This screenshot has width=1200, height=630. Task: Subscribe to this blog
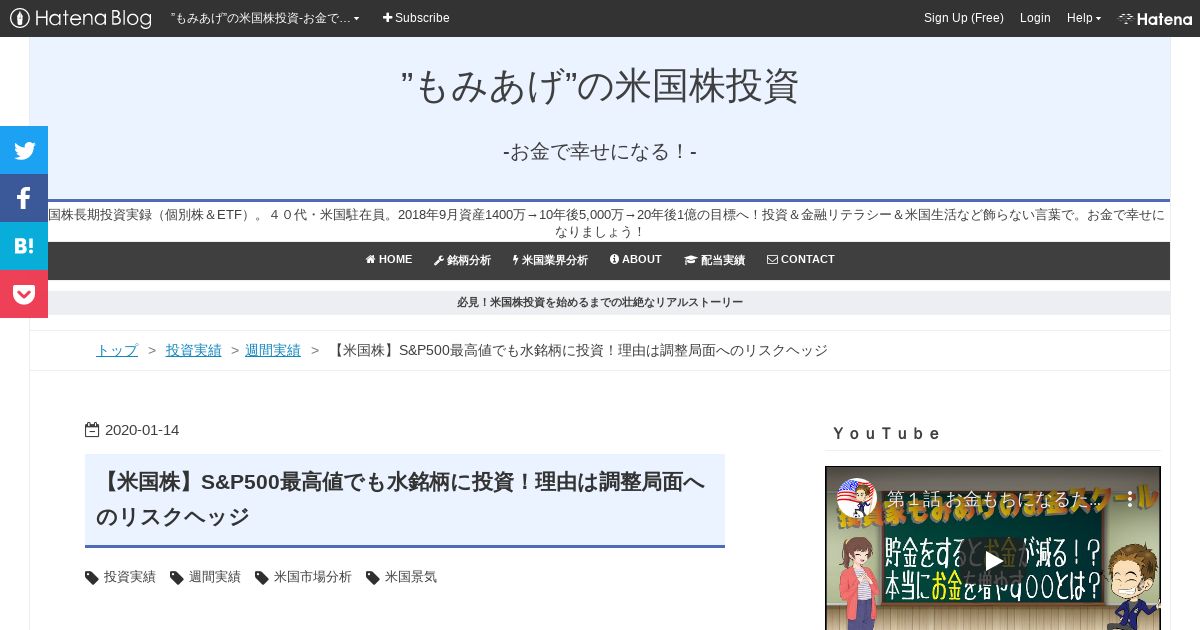(x=416, y=18)
